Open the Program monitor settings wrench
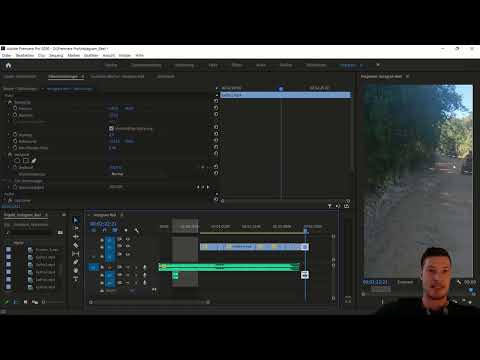Image resolution: width=480 pixels, height=360 pixels. [x=459, y=282]
